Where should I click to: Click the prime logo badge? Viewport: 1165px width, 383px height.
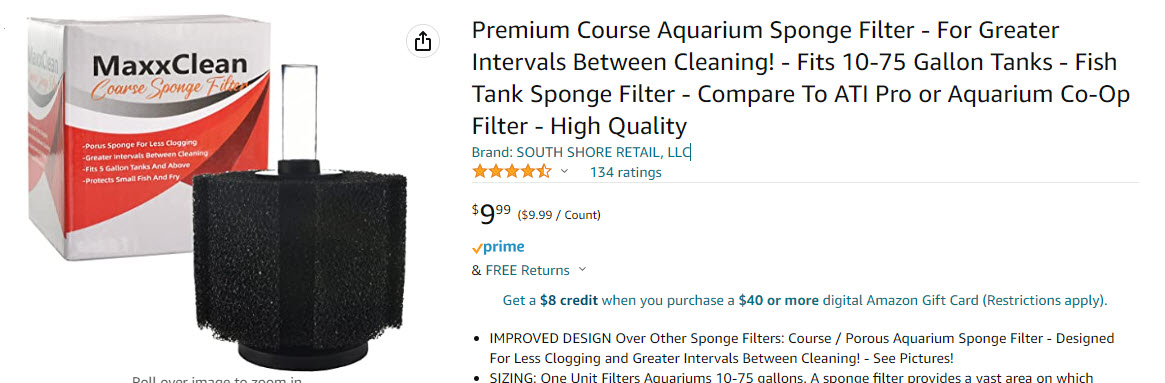[x=498, y=247]
